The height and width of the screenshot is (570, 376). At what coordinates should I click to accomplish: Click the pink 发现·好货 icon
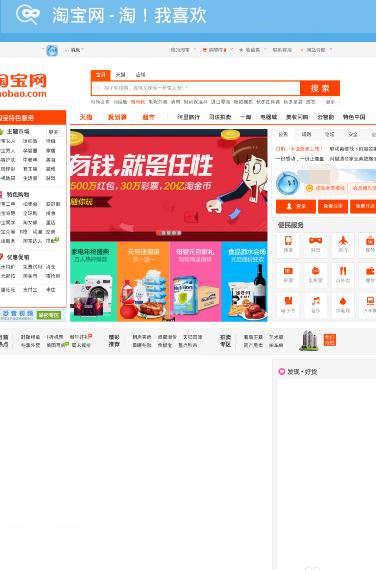click(x=281, y=372)
